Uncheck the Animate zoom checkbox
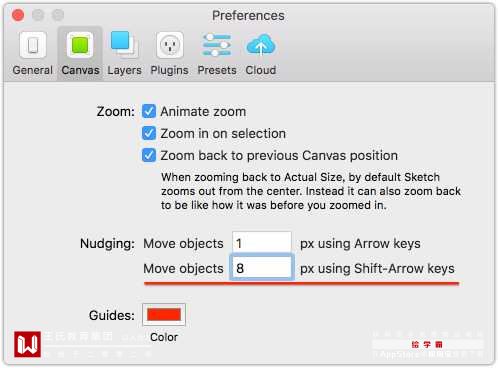This screenshot has width=498, height=368. click(149, 111)
